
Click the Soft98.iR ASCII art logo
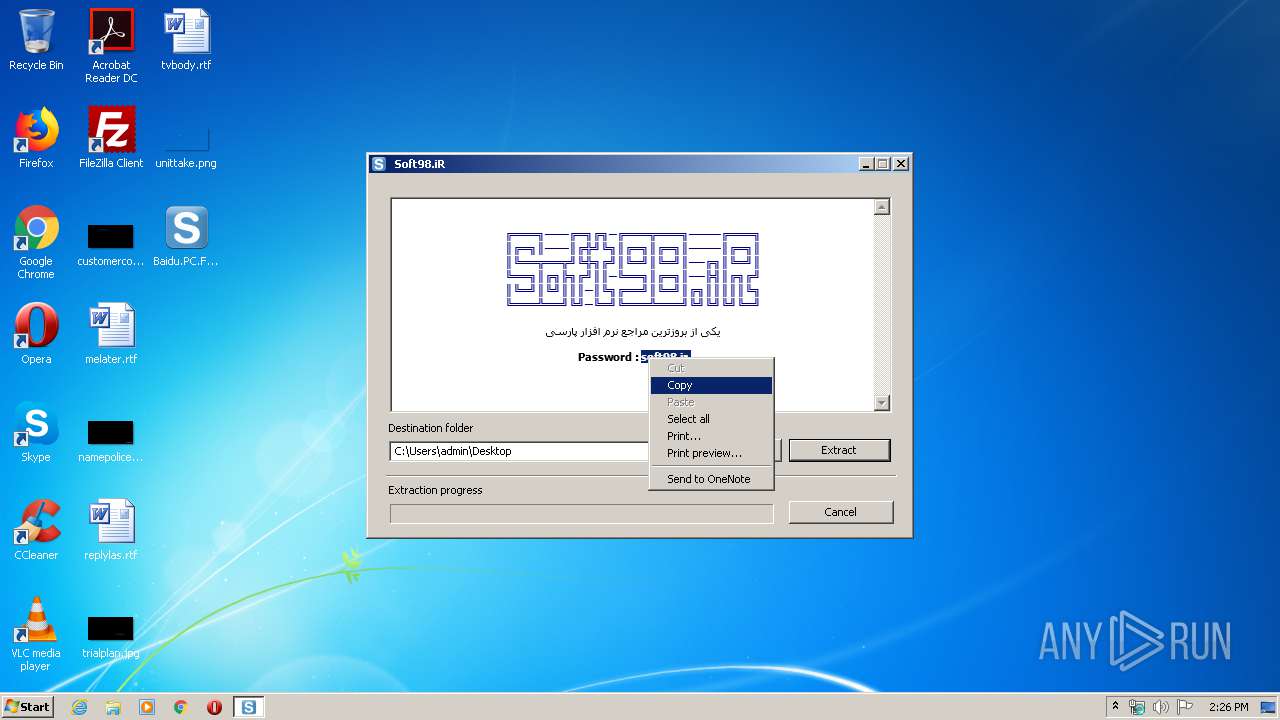tap(632, 269)
